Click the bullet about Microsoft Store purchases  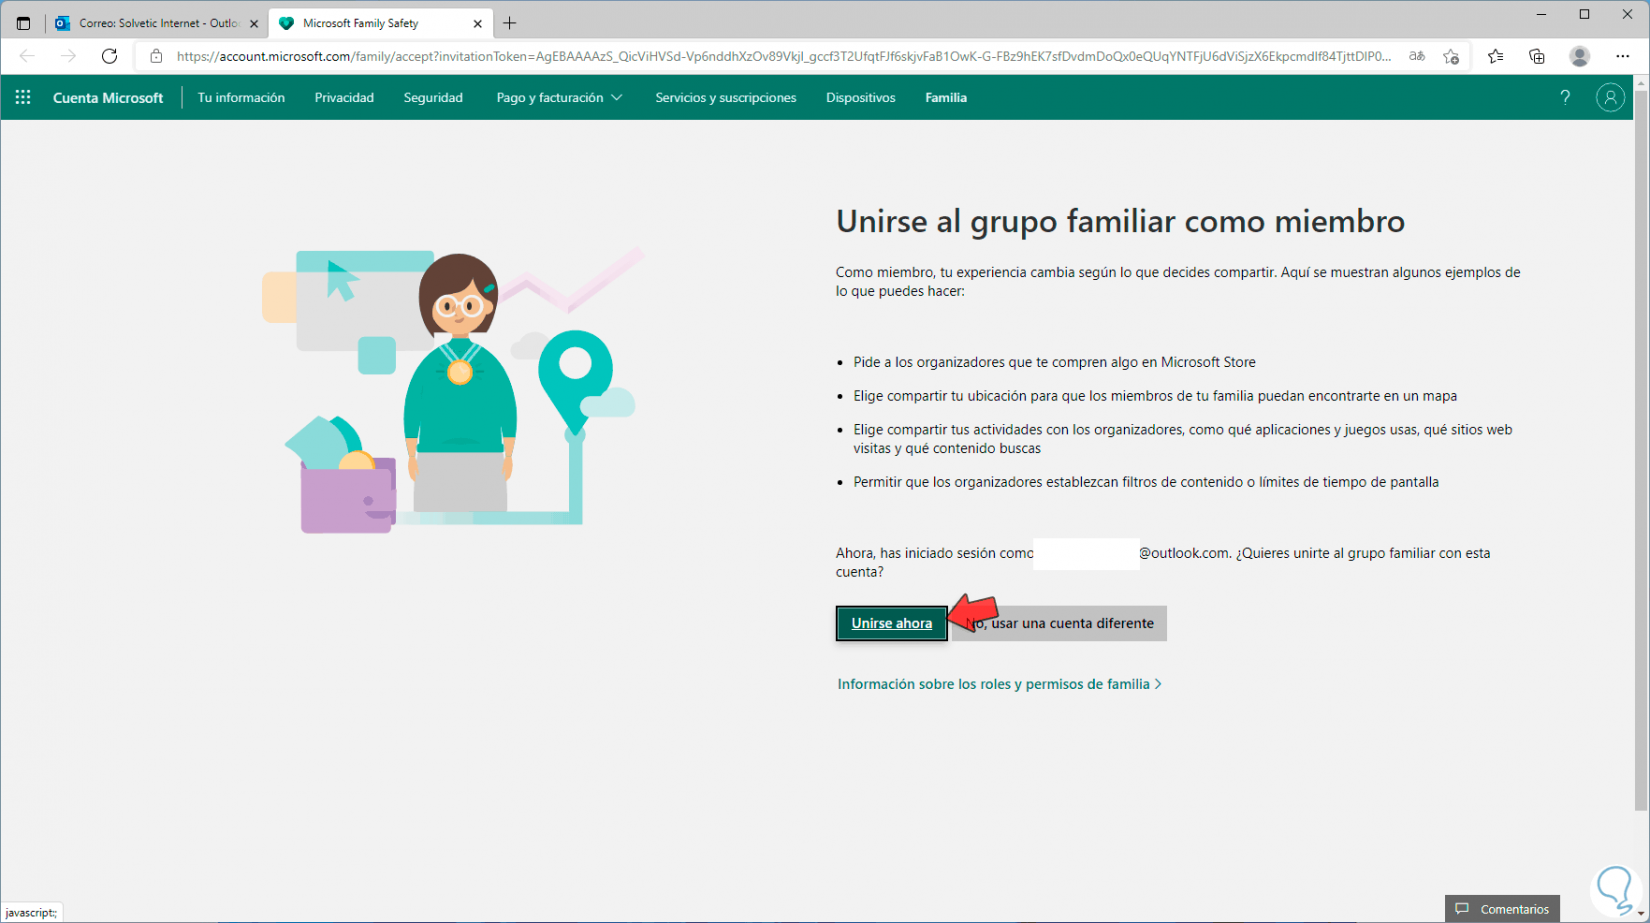click(1054, 362)
